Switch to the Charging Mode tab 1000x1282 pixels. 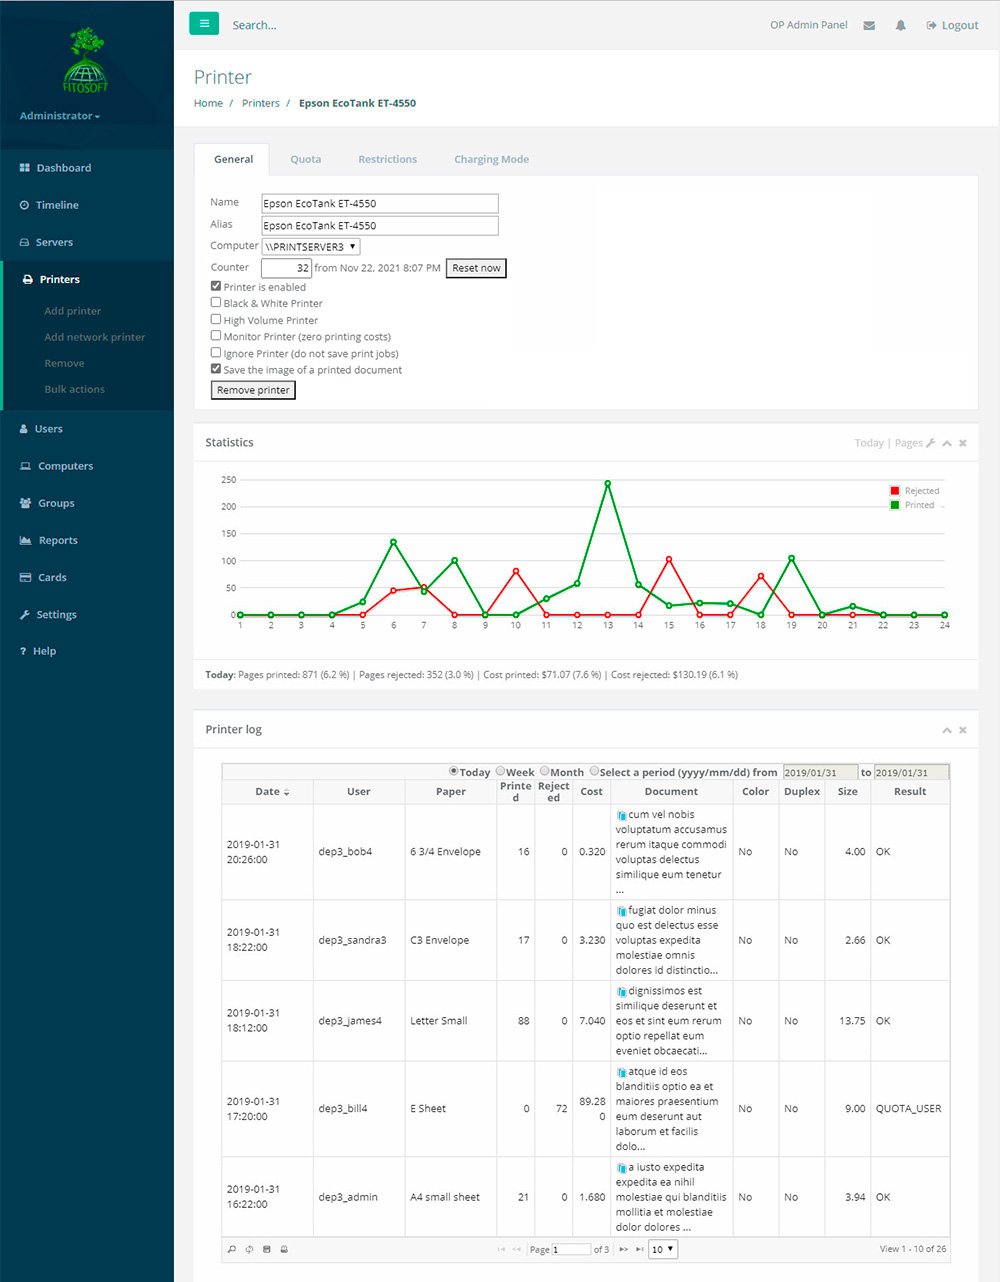(x=492, y=159)
